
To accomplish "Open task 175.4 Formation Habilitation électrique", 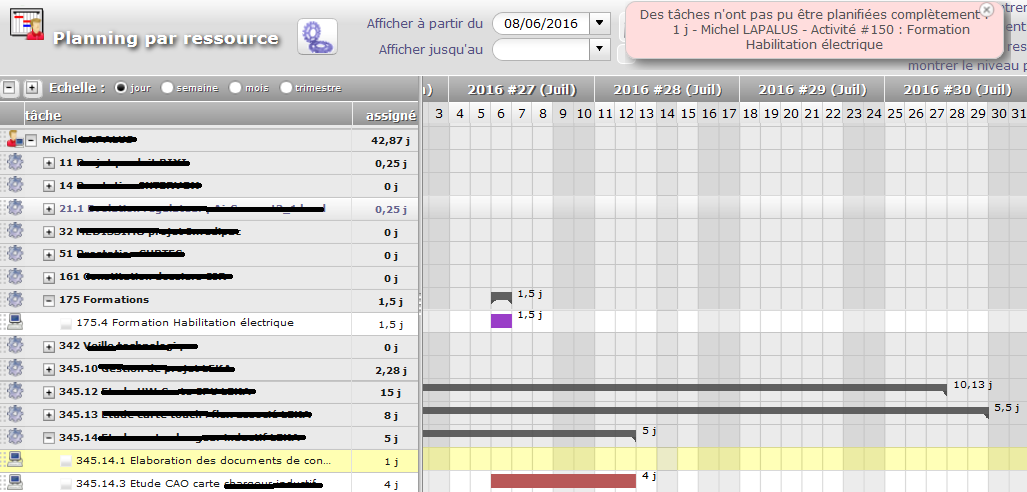I will (x=185, y=323).
